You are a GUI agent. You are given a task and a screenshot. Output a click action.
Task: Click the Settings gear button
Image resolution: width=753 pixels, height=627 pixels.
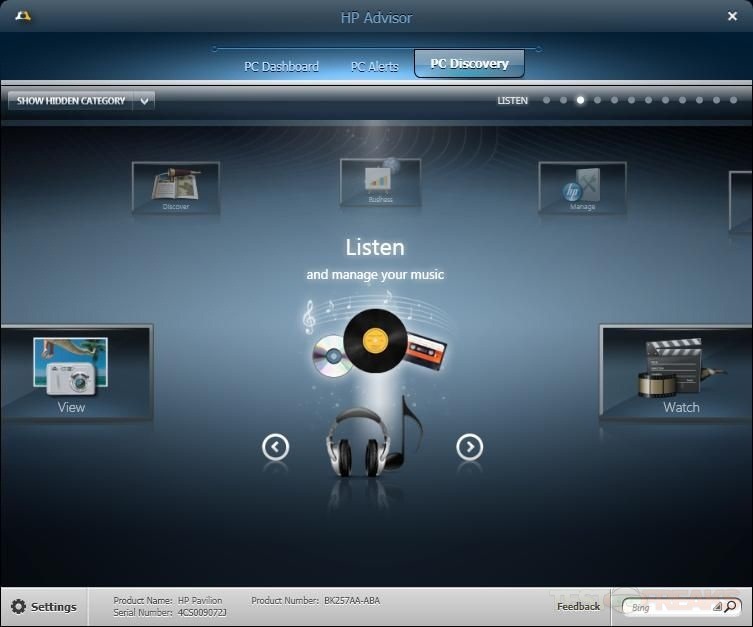coord(44,607)
